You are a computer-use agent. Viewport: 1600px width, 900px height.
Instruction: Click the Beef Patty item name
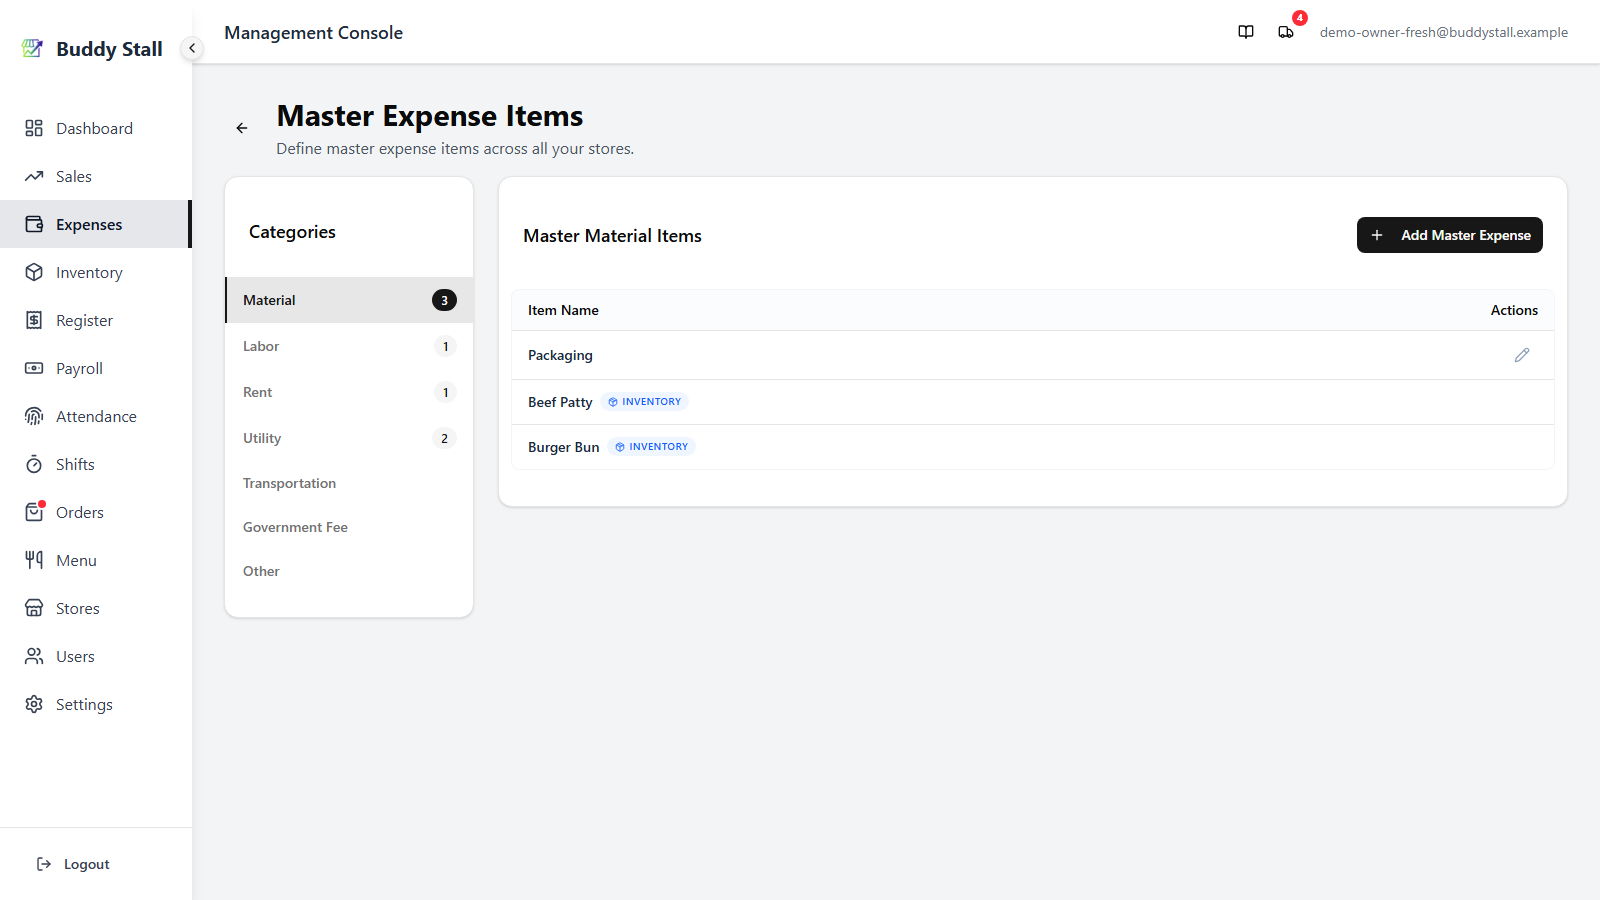[560, 402]
